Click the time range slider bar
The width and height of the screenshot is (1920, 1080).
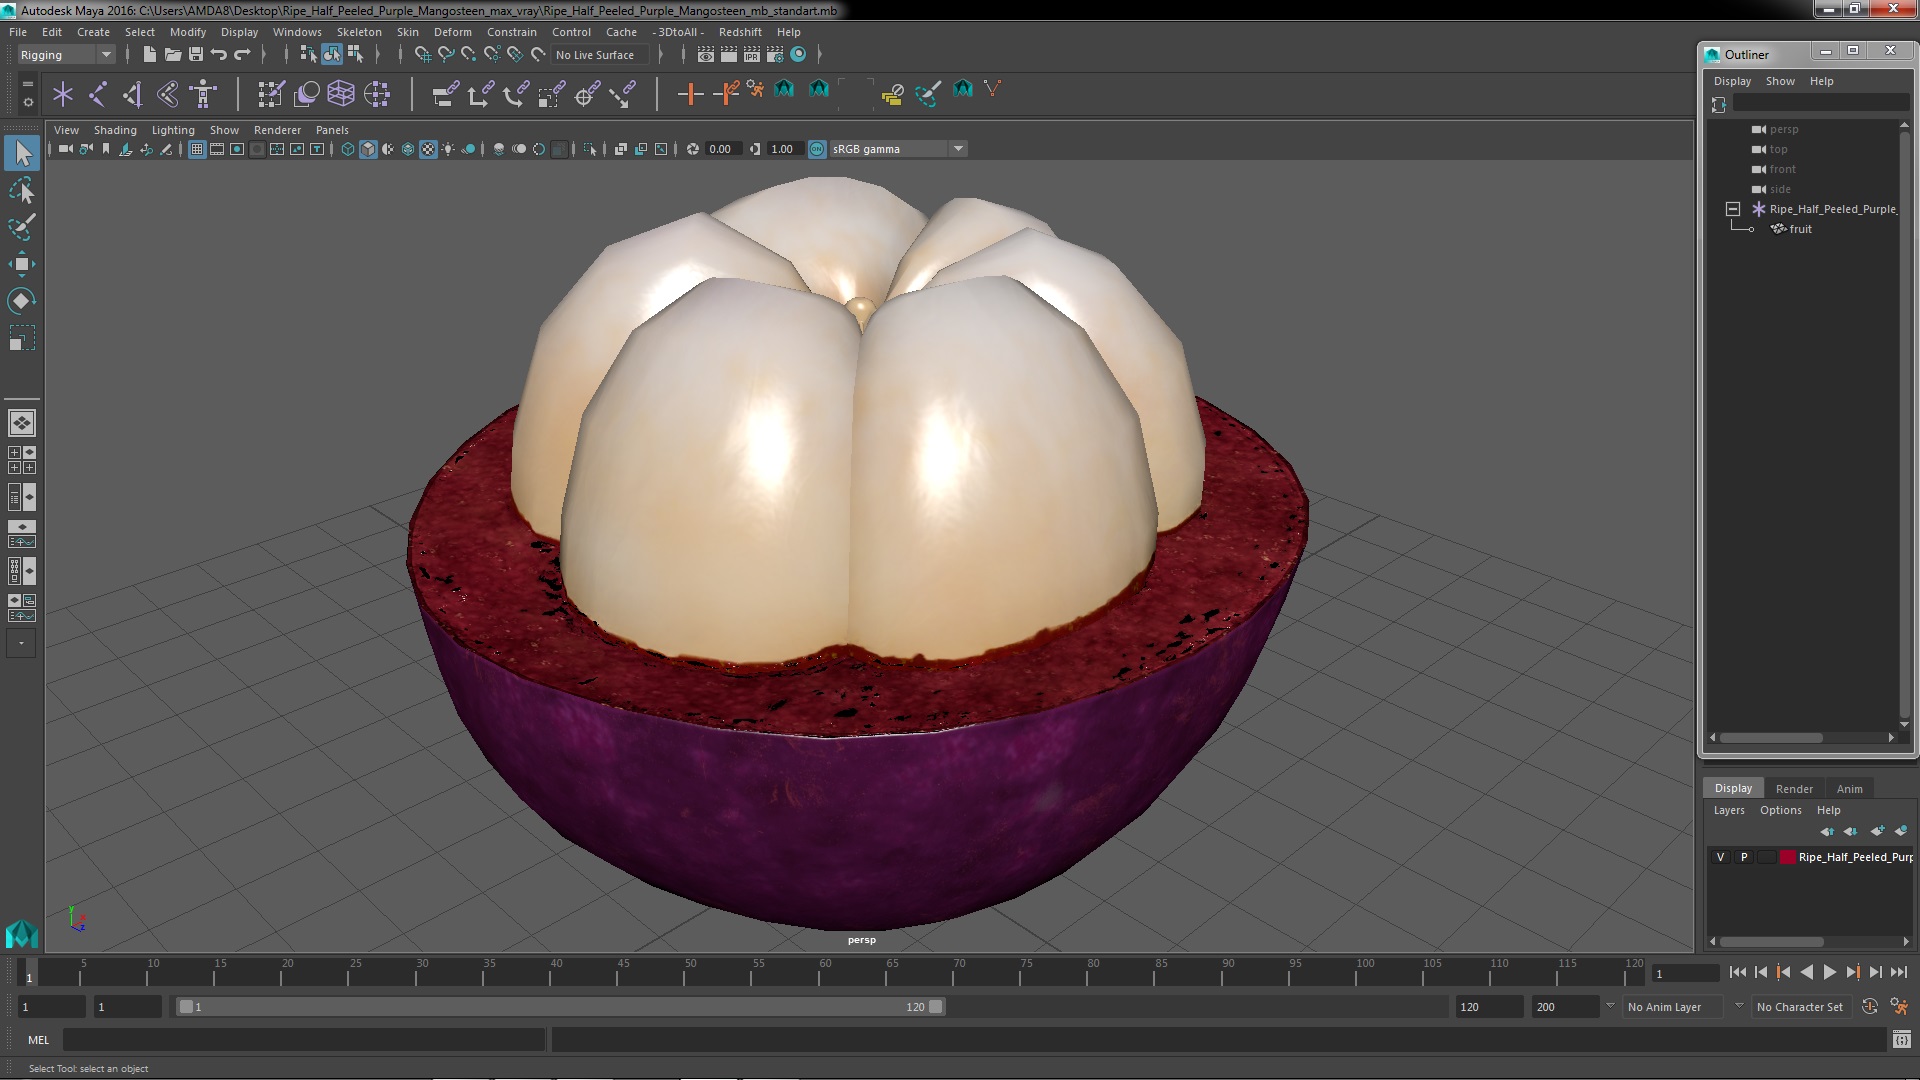point(560,1007)
